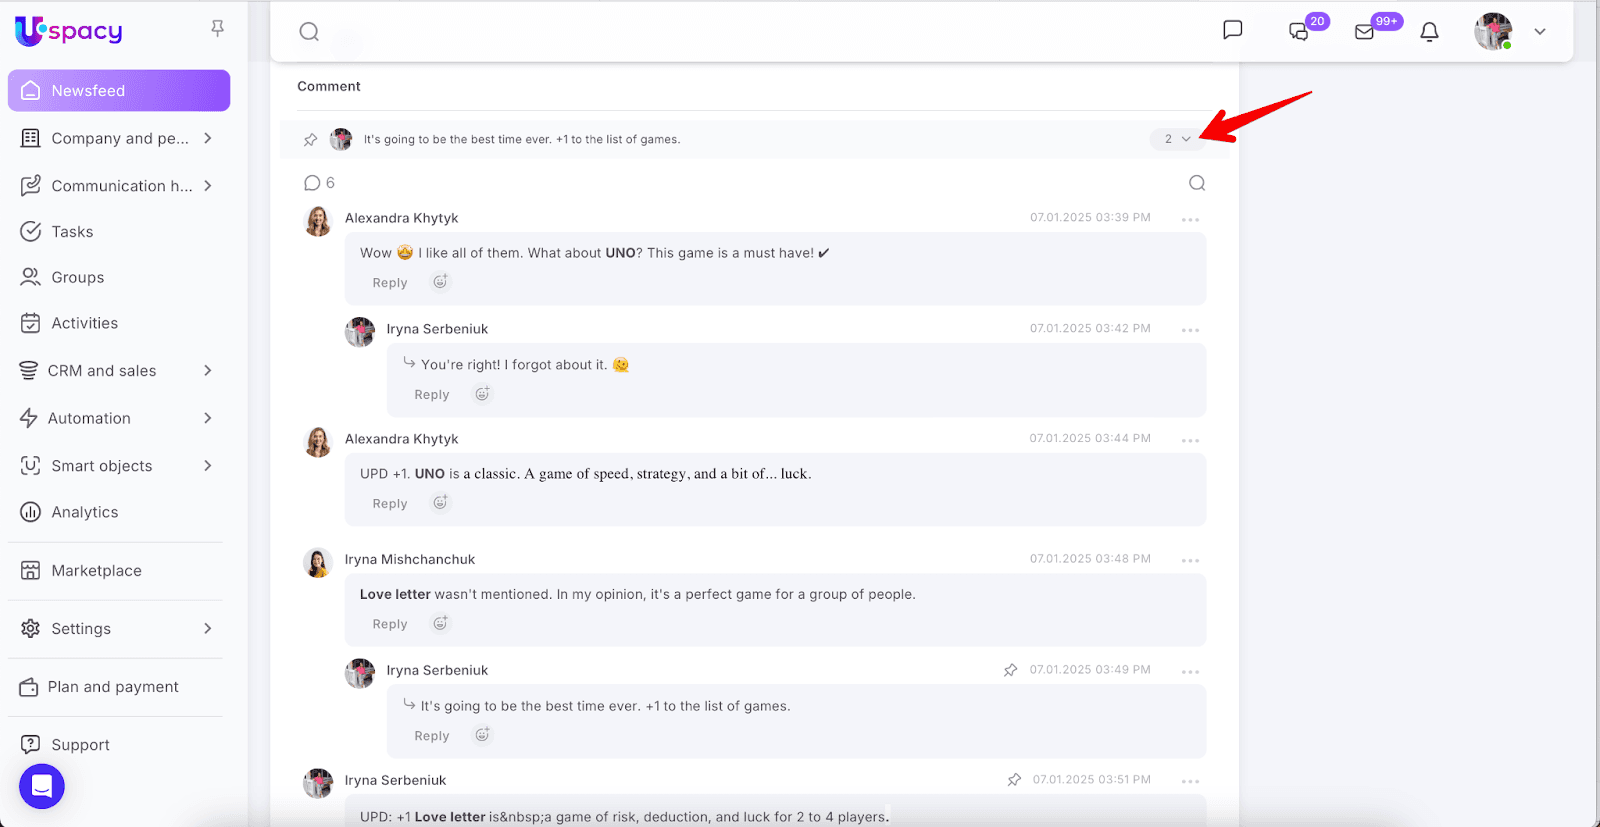The width and height of the screenshot is (1600, 827).
Task: Reply to "You're right! I forgot about it"
Action: 432,395
